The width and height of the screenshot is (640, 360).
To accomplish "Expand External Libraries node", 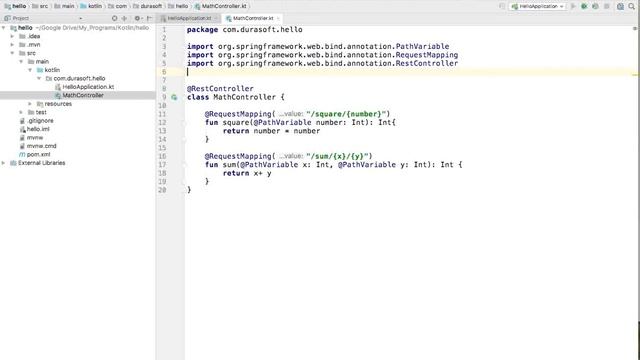I will [x=4, y=163].
